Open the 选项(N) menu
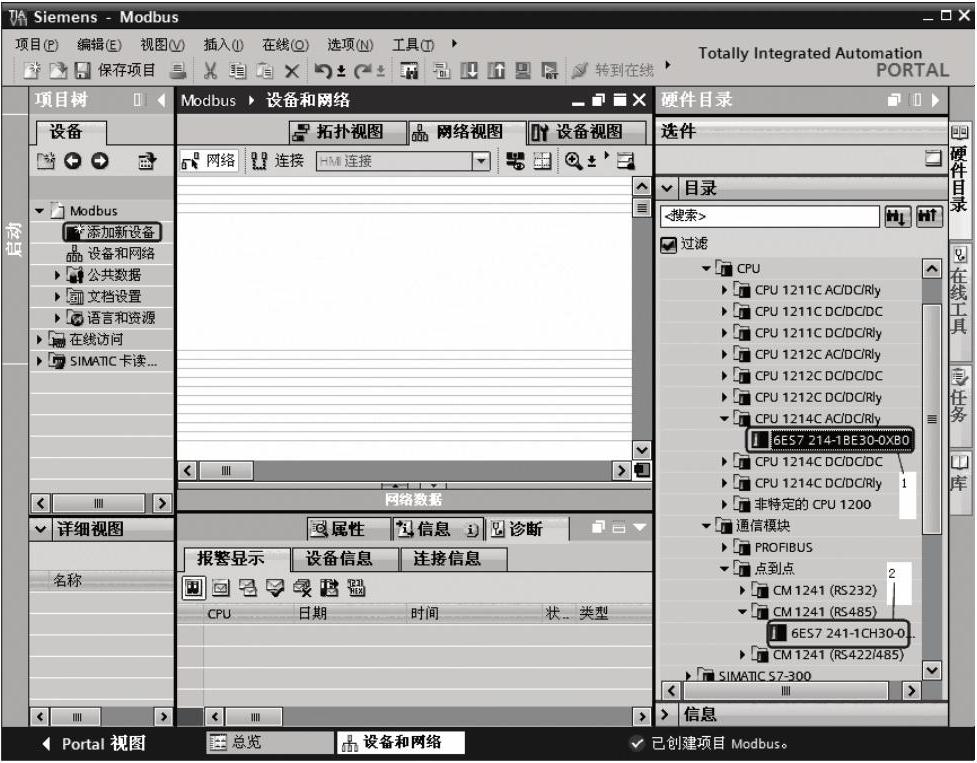Screen dimensions: 977x763 point(350,45)
